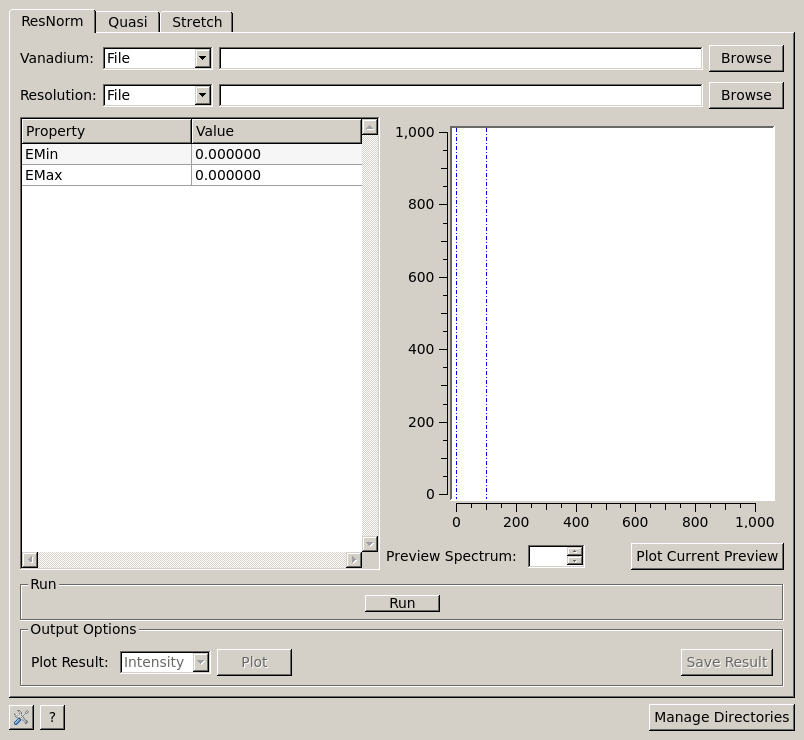Viewport: 804px width, 740px height.
Task: Decrement the Preview Spectrum spinner down arrow
Action: (x=574, y=561)
